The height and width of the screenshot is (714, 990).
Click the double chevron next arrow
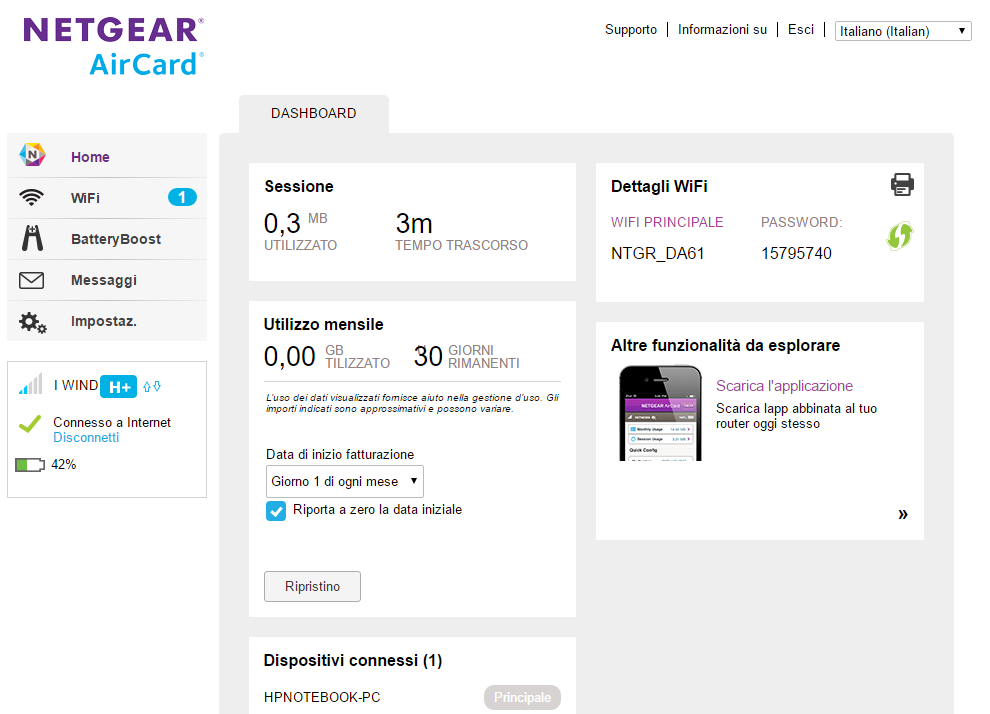pos(903,514)
